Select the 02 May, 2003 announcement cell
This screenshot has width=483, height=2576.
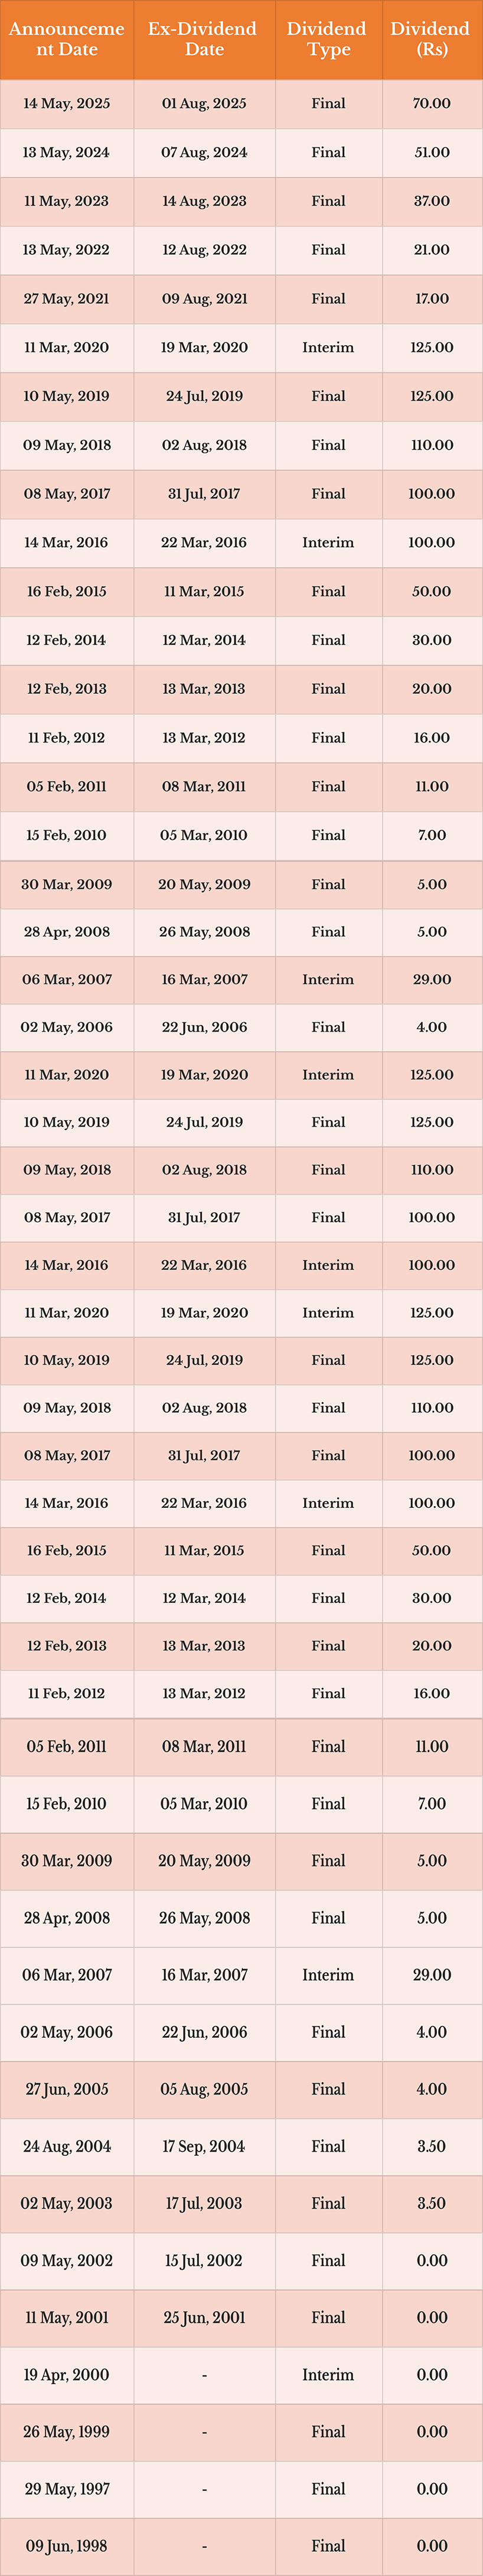tap(67, 2203)
